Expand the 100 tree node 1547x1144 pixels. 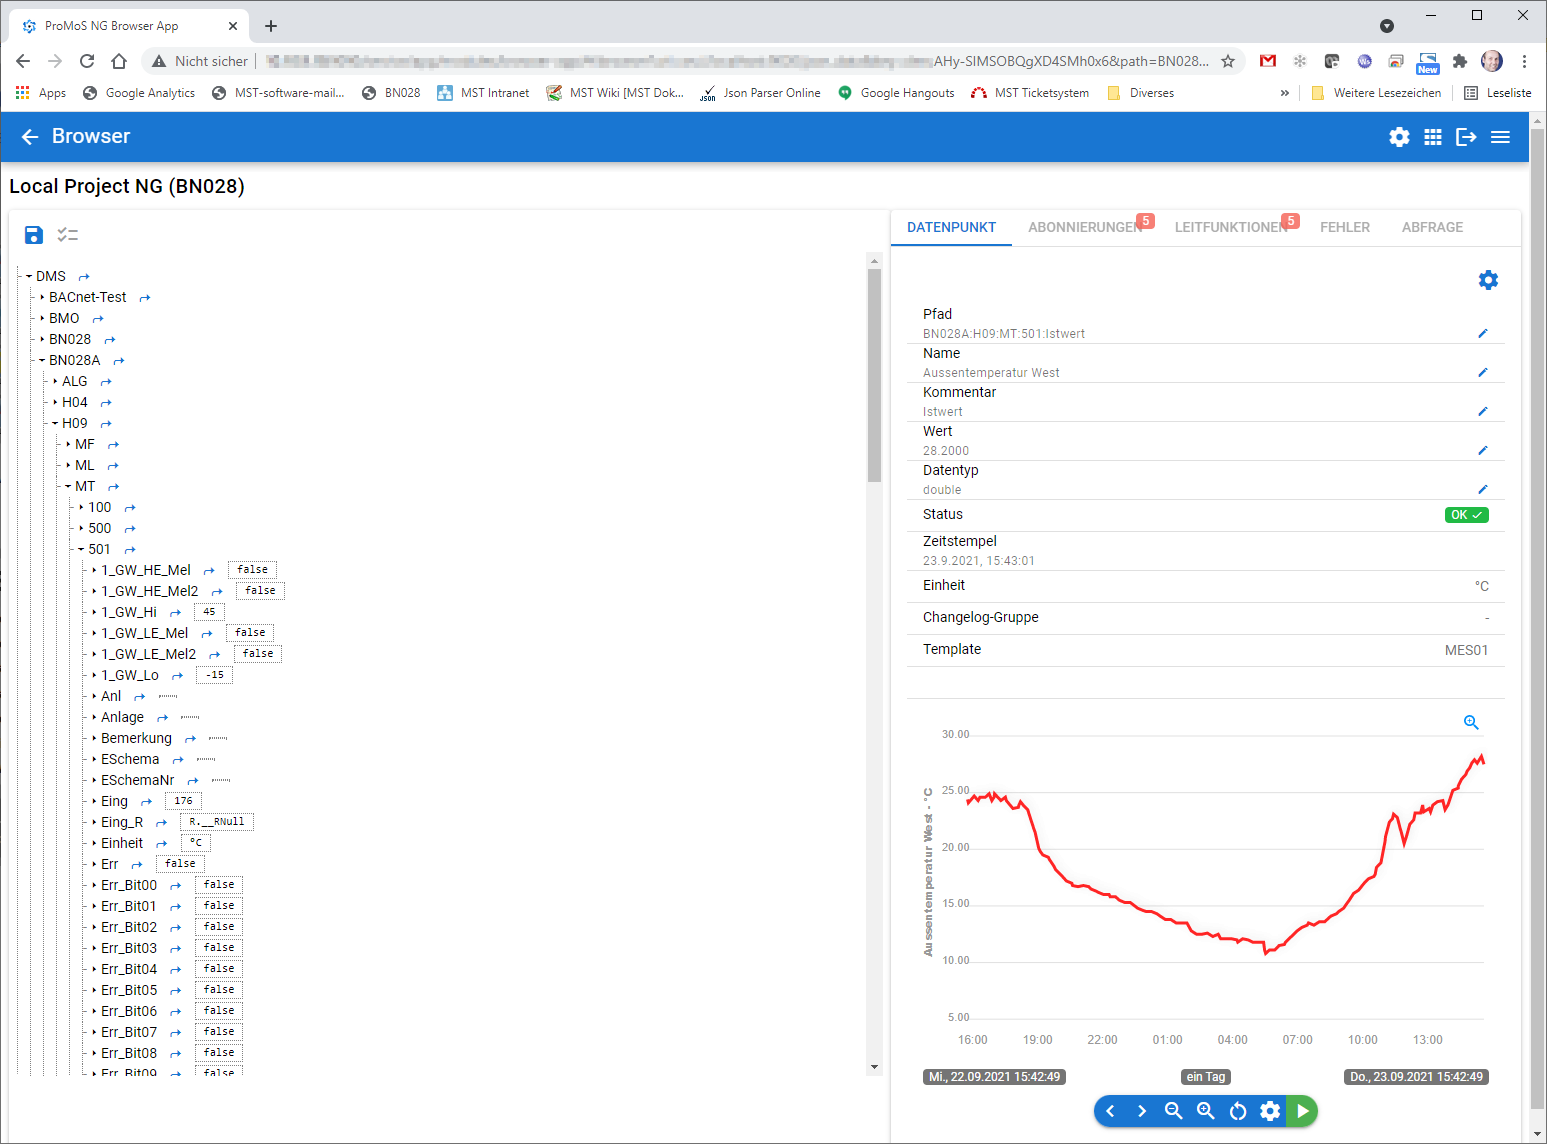(81, 507)
